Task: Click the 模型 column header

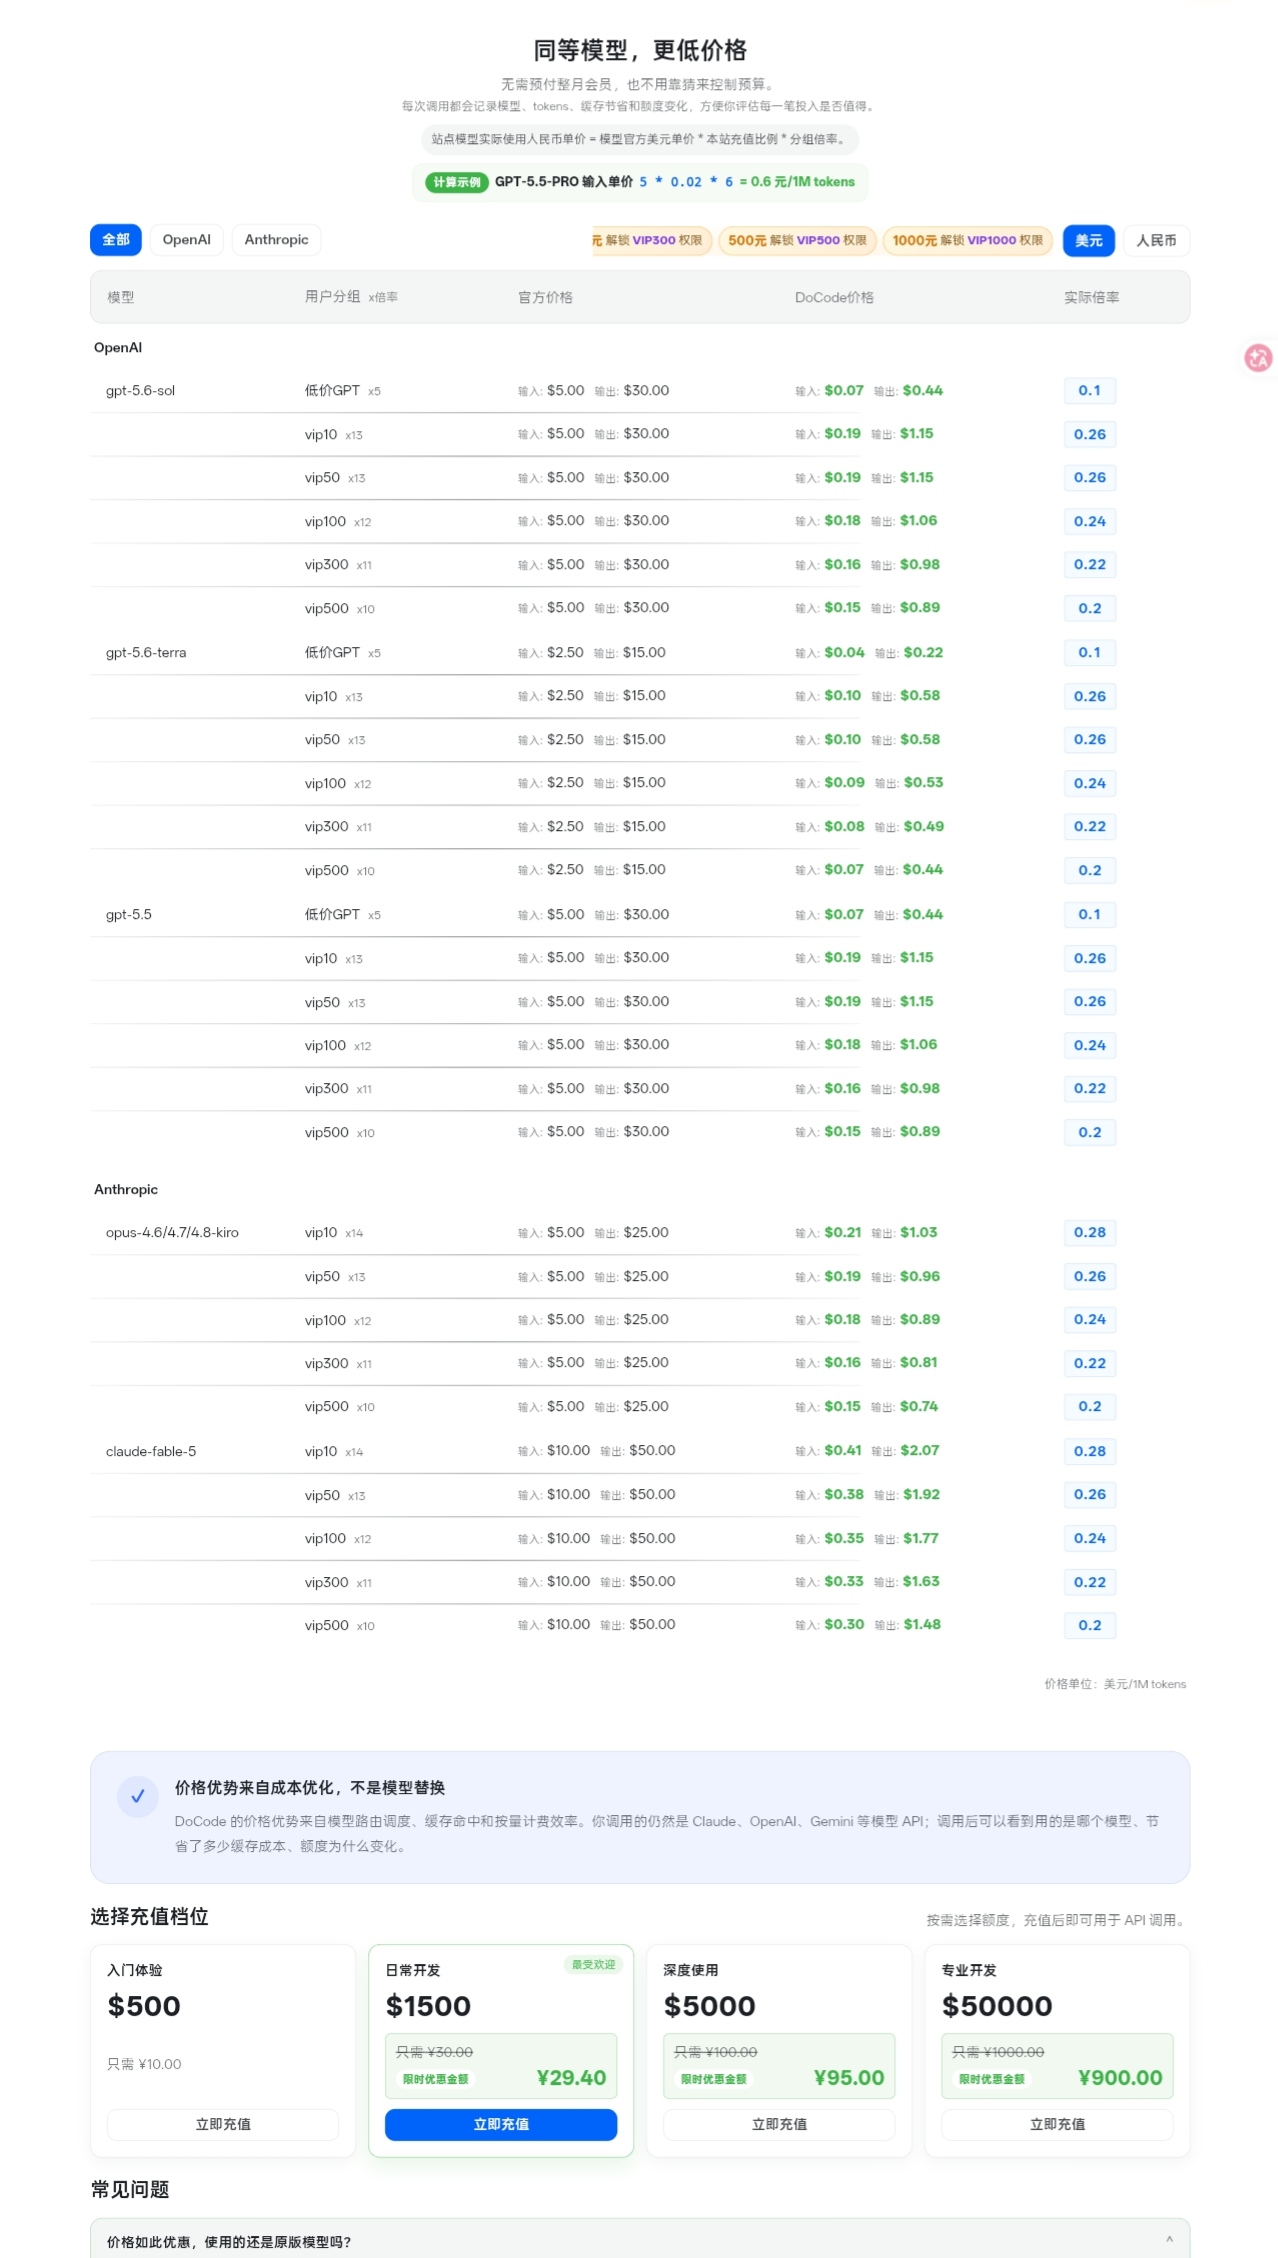Action: [x=121, y=297]
